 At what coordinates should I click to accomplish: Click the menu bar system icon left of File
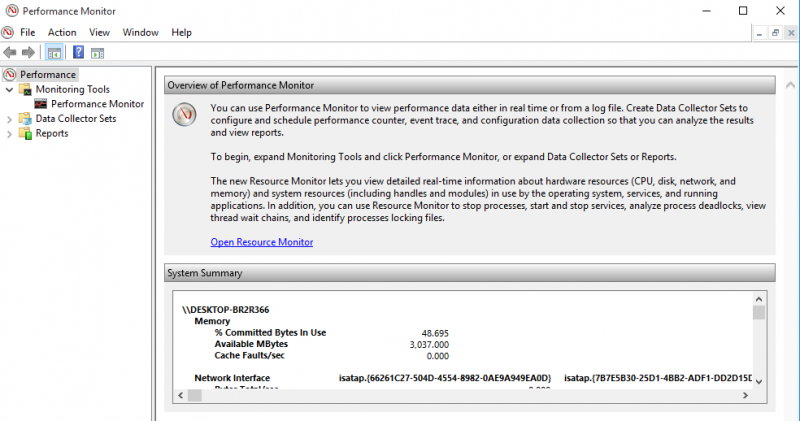8,33
